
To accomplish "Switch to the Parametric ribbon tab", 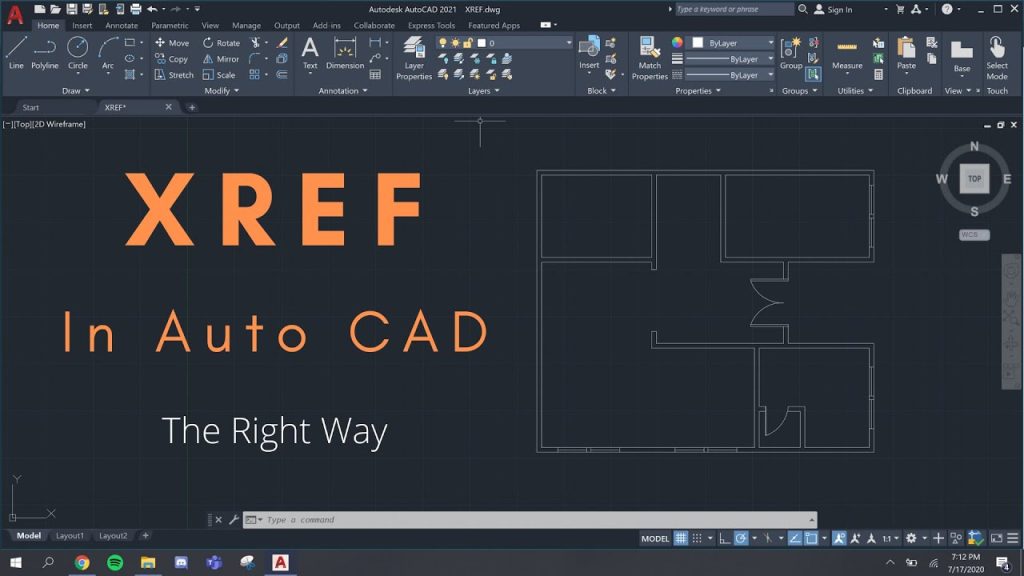I will tap(170, 25).
